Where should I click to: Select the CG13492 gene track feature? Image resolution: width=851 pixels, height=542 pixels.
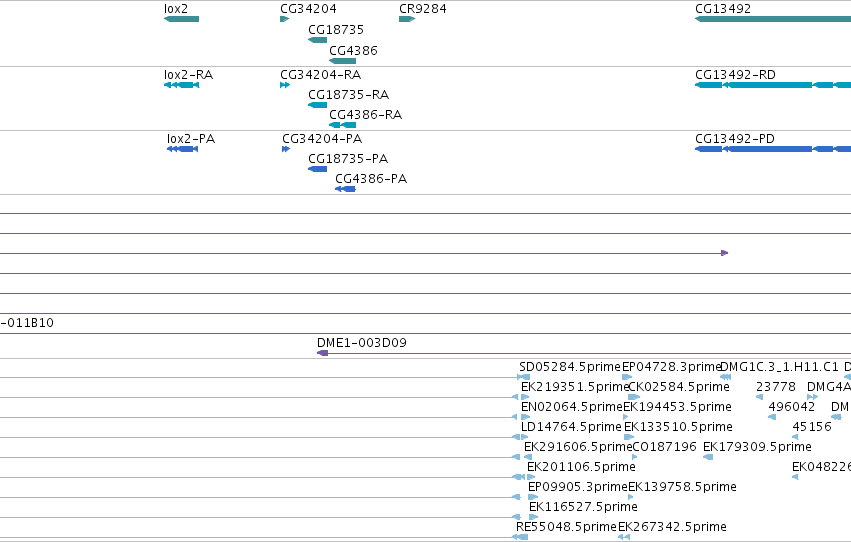pyautogui.click(x=773, y=19)
